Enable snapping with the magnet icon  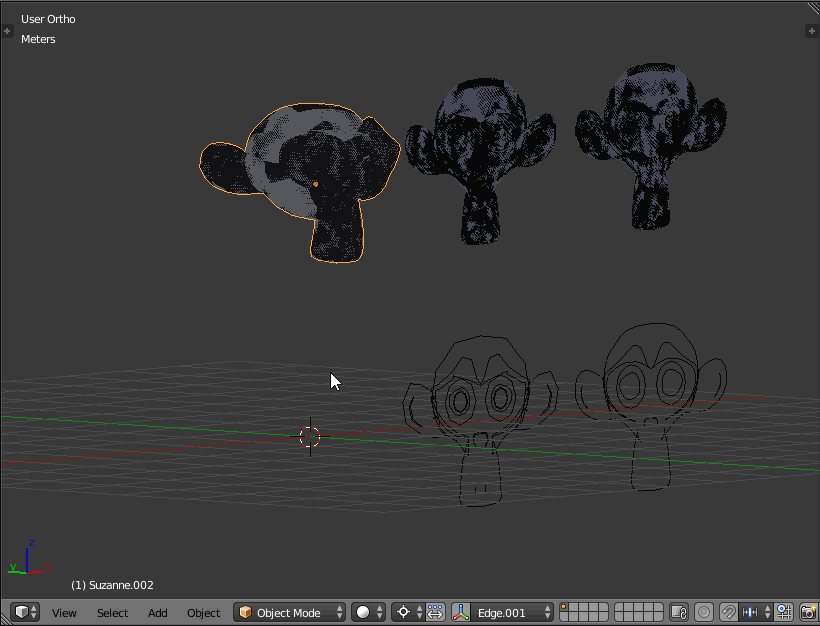pos(728,612)
